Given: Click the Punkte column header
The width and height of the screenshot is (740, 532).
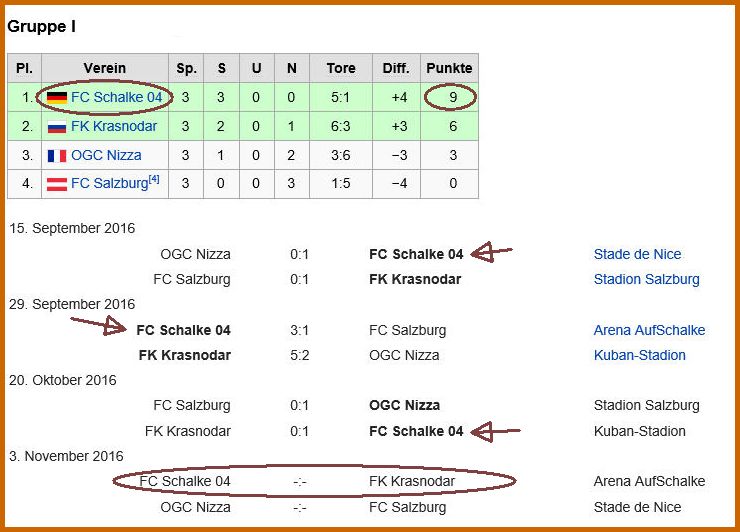Looking at the screenshot, I should point(449,68).
